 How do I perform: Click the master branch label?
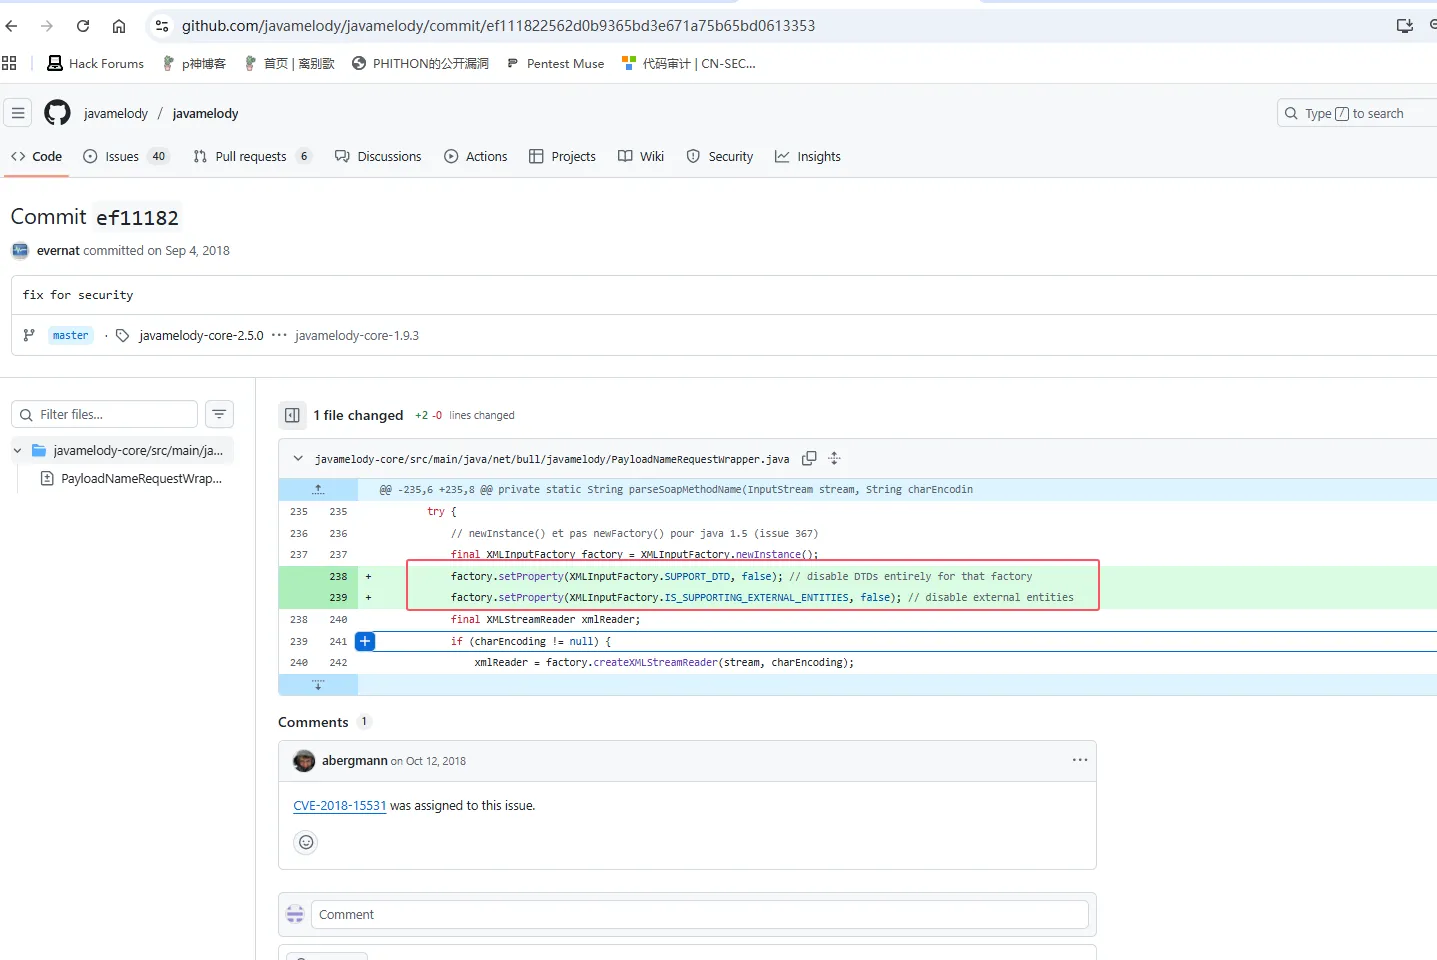(x=71, y=335)
